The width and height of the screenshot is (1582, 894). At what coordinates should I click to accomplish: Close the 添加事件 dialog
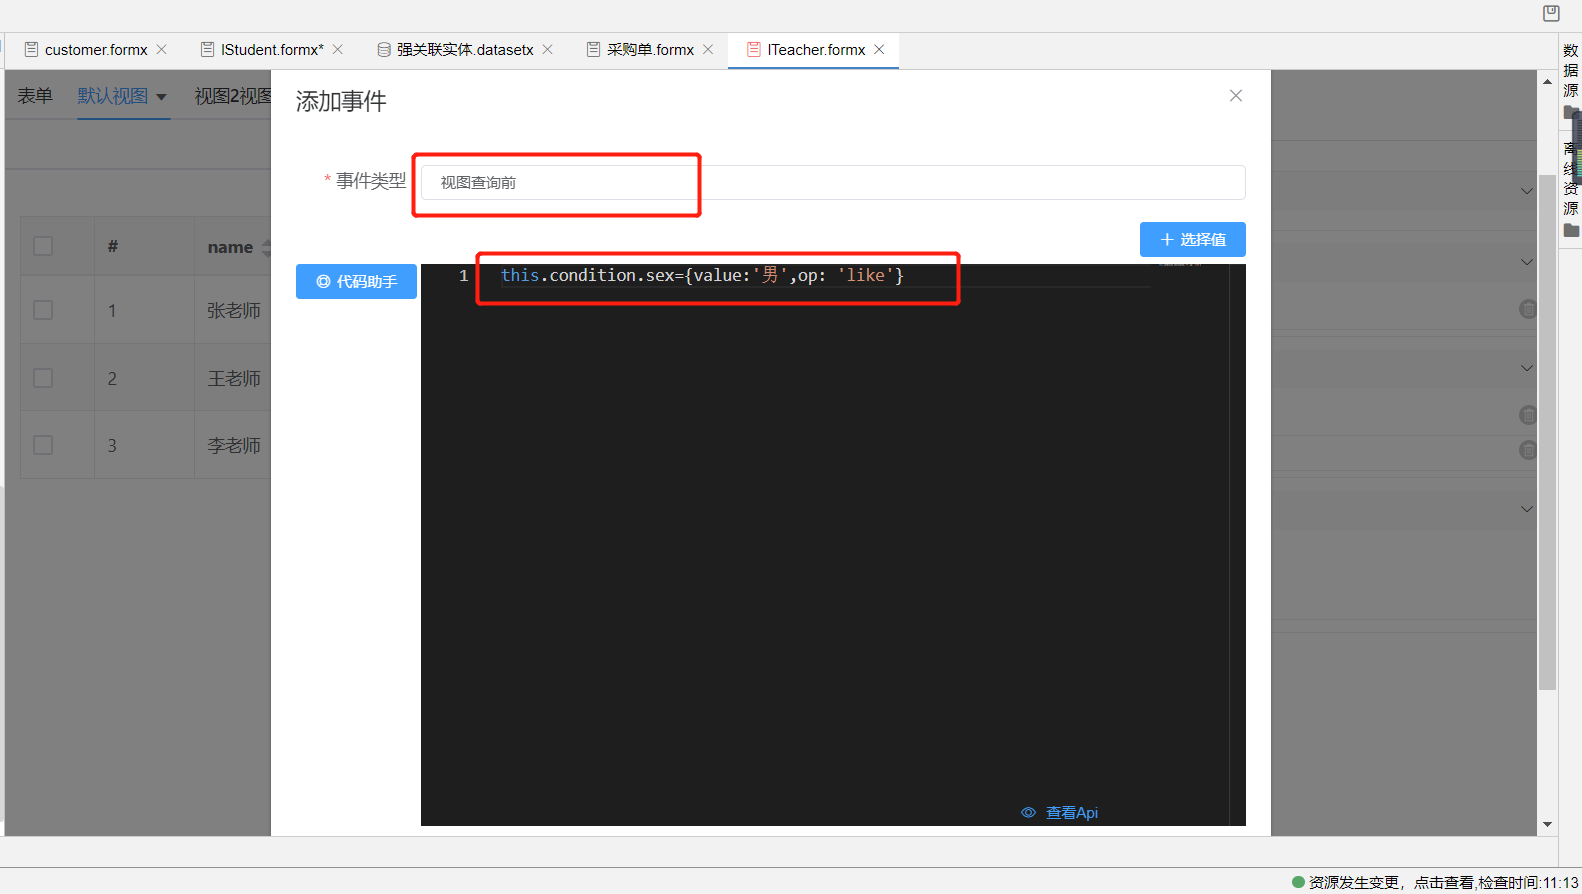1236,96
